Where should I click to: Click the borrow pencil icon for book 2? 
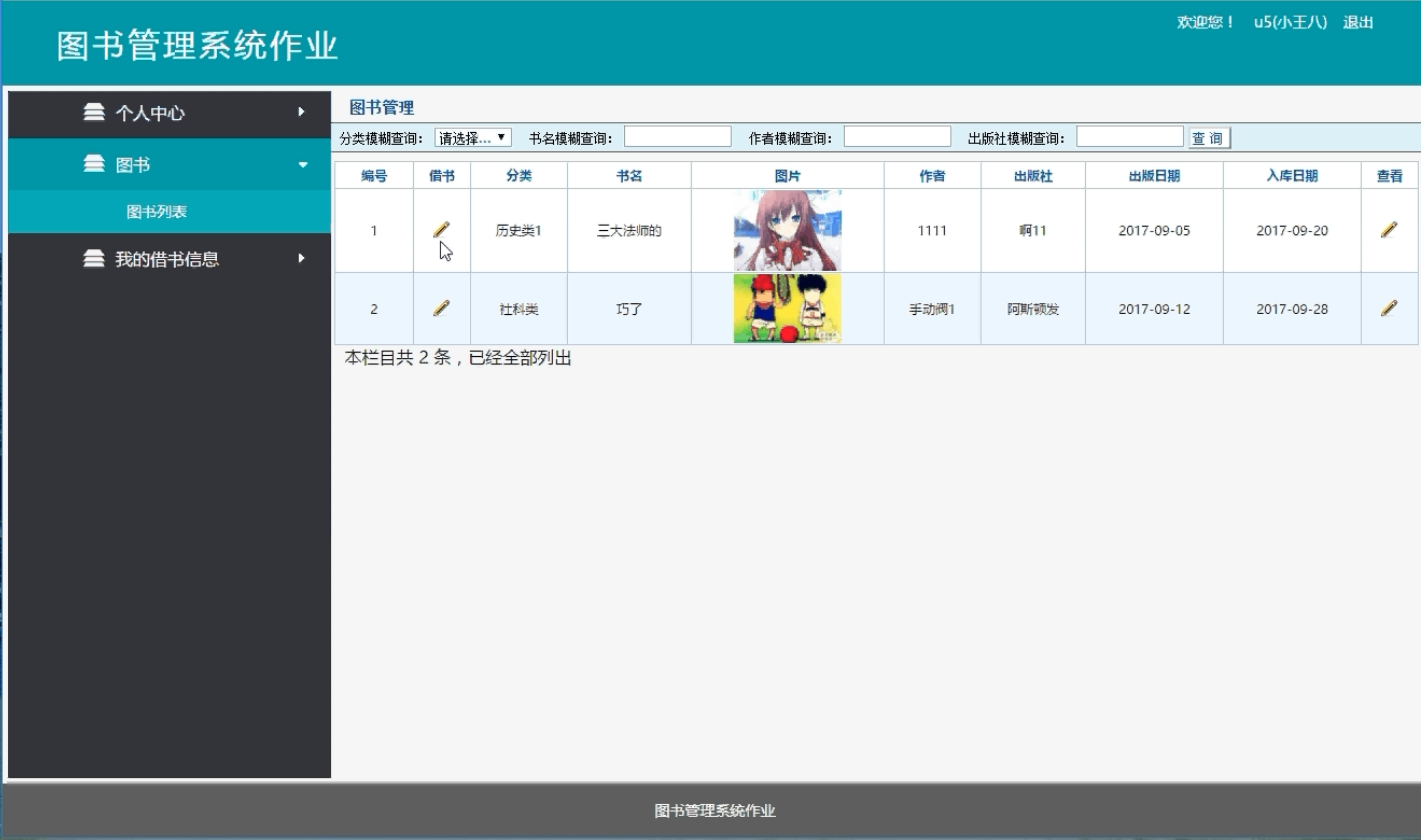[441, 308]
